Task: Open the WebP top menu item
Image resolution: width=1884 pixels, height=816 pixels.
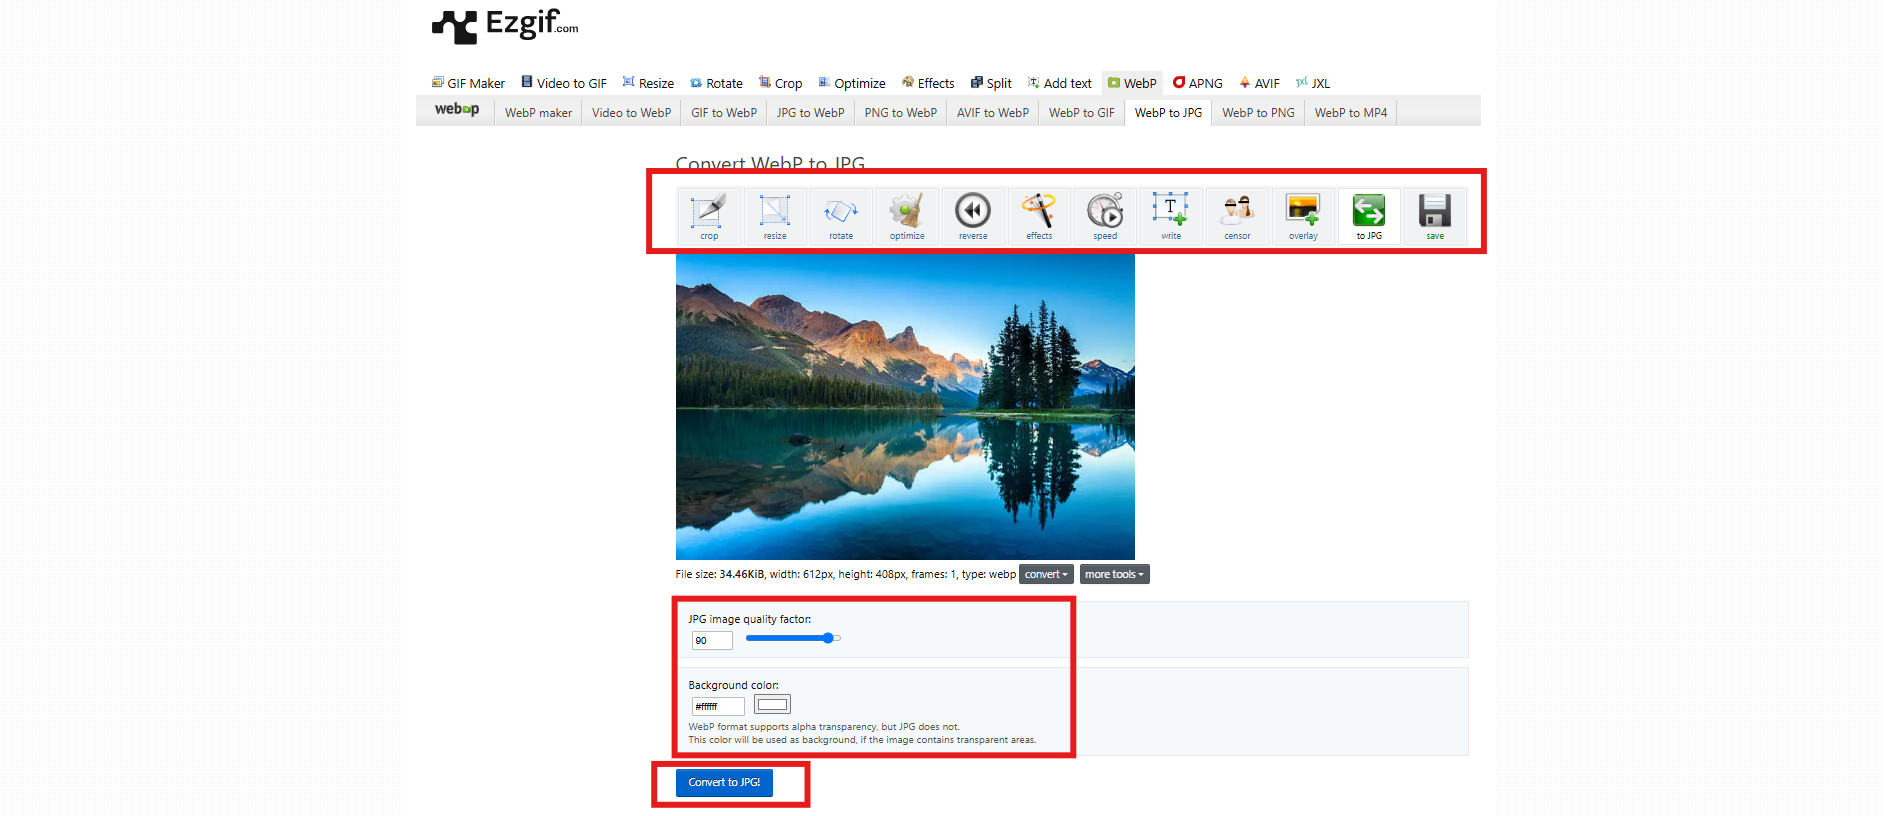Action: (1132, 83)
